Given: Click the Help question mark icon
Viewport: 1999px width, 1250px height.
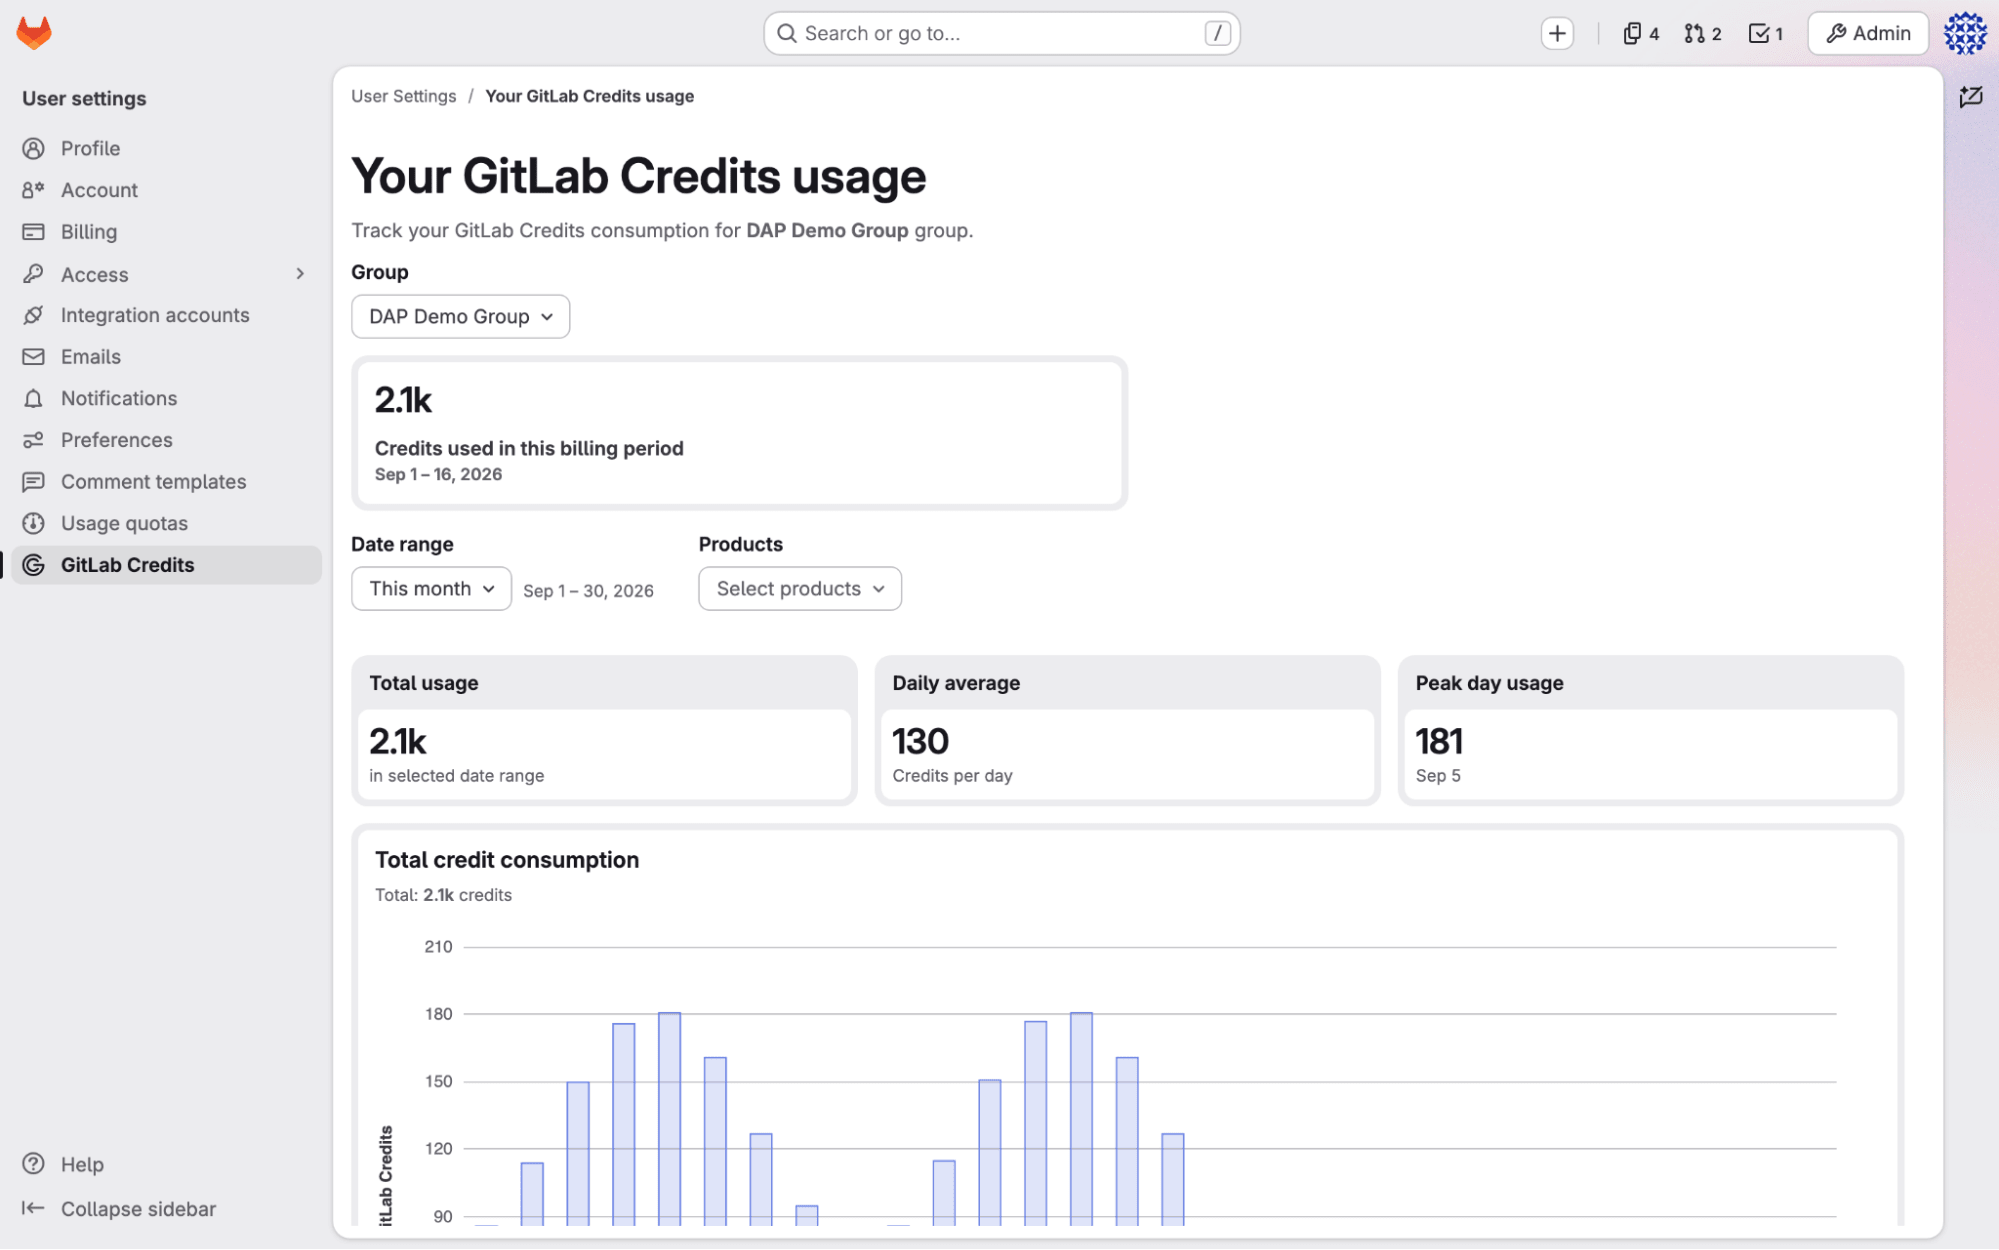Looking at the screenshot, I should 33,1164.
